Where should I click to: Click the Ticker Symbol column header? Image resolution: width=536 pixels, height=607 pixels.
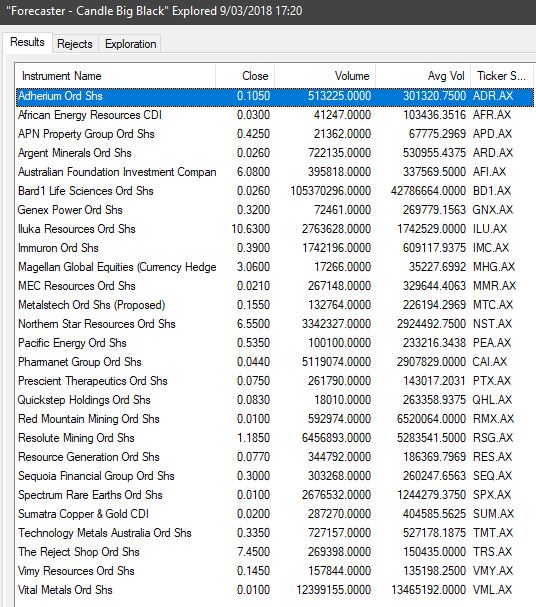502,76
